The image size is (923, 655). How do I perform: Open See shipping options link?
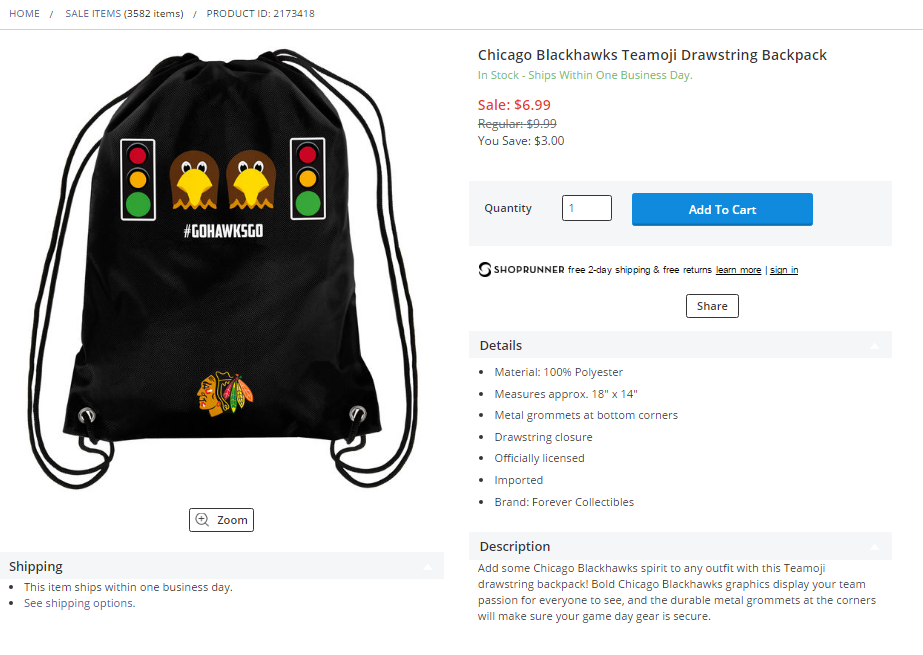point(79,603)
